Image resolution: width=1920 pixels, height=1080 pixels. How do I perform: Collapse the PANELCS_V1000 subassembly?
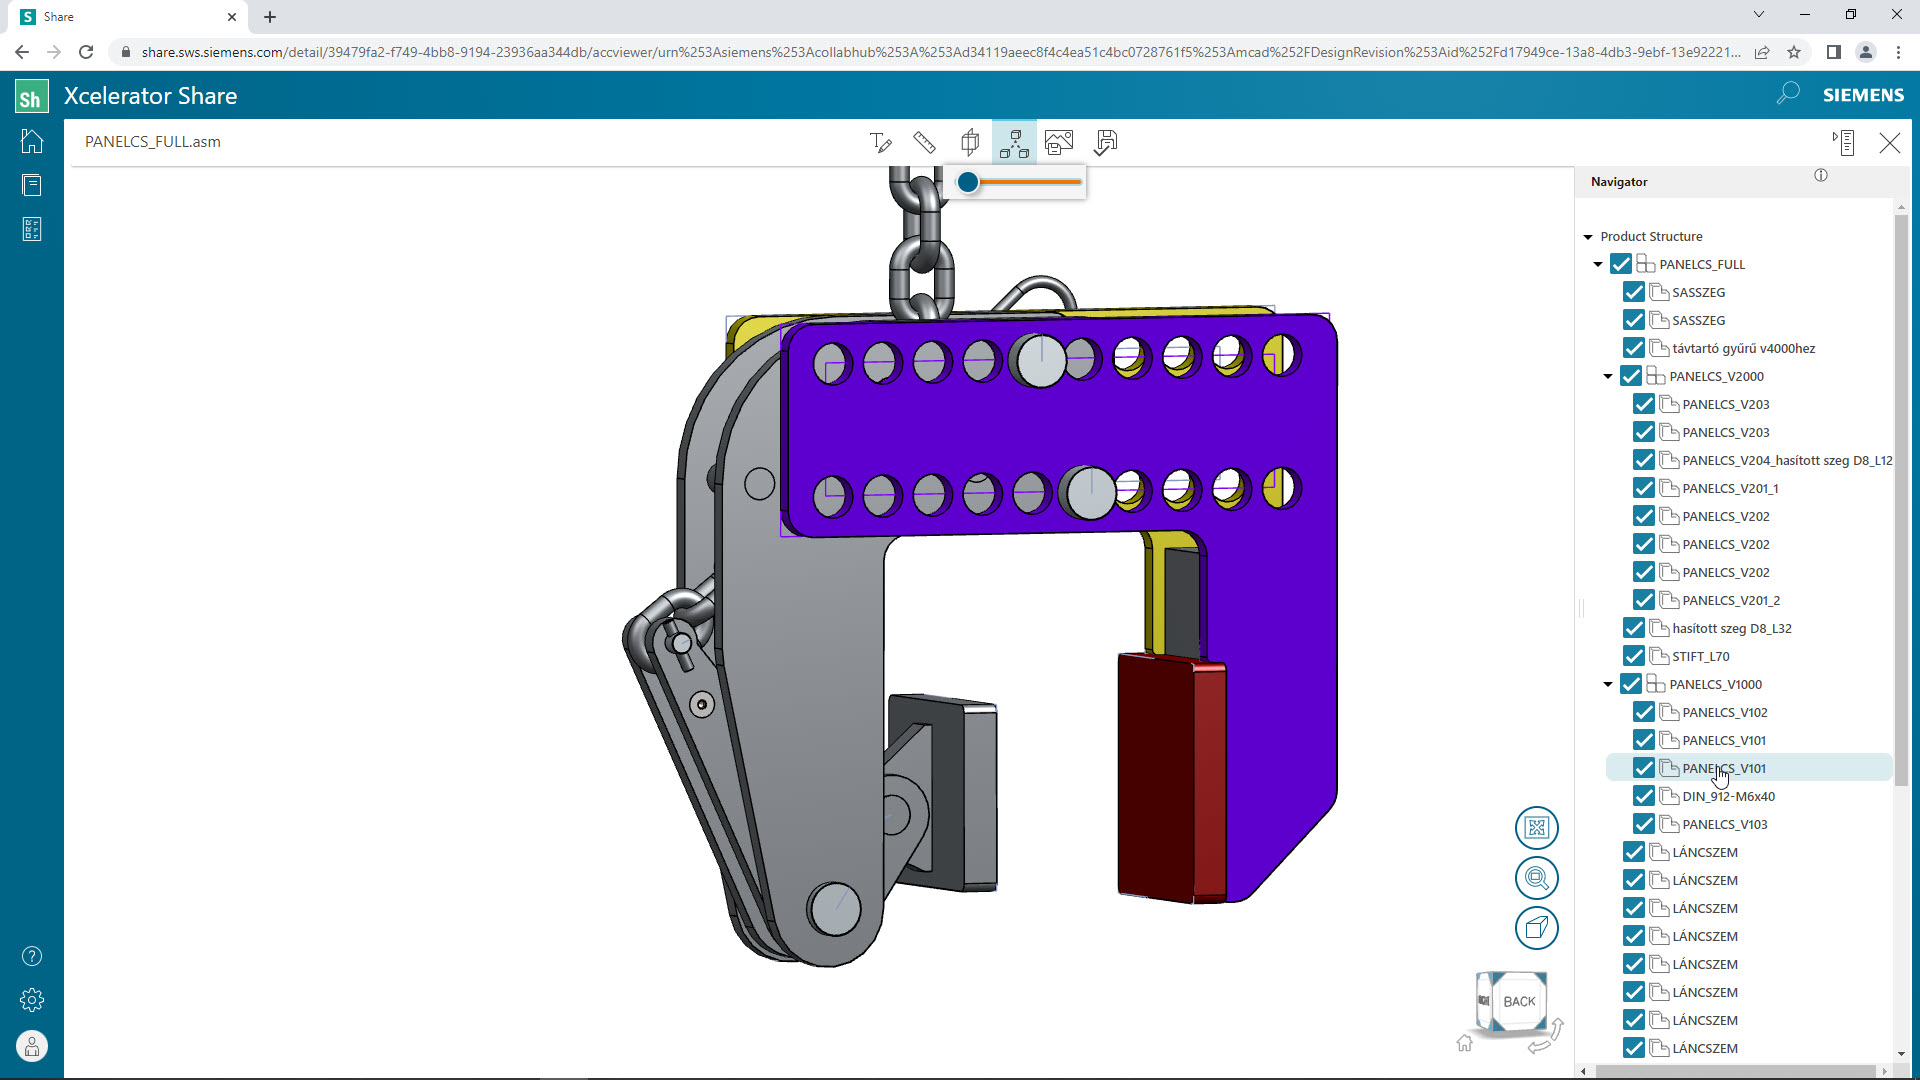point(1608,685)
